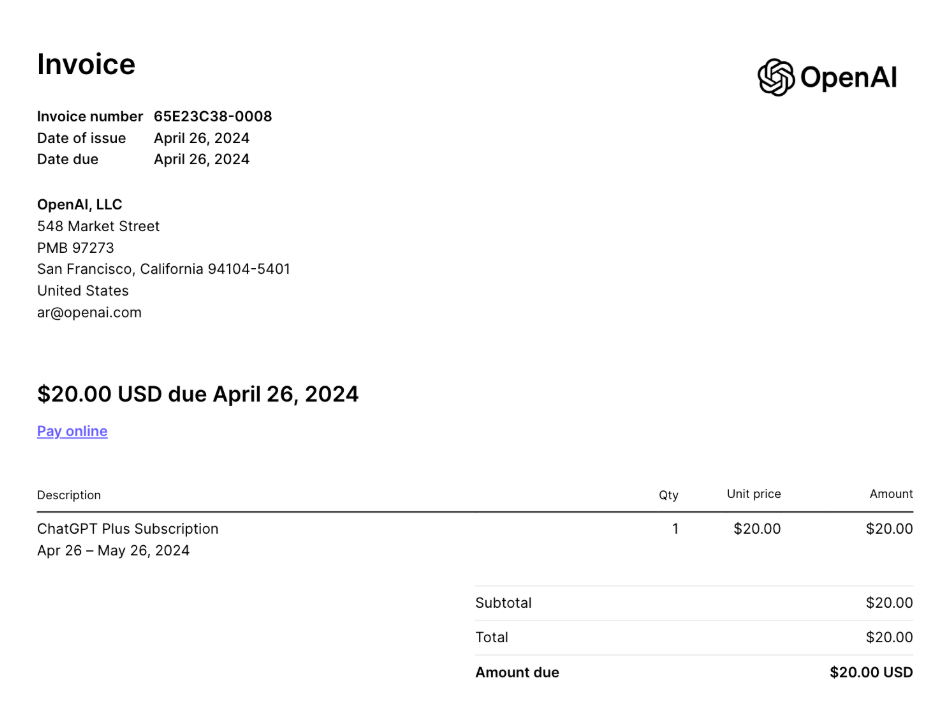The height and width of the screenshot is (706, 928).
Task: Click the Description column header
Action: (69, 495)
